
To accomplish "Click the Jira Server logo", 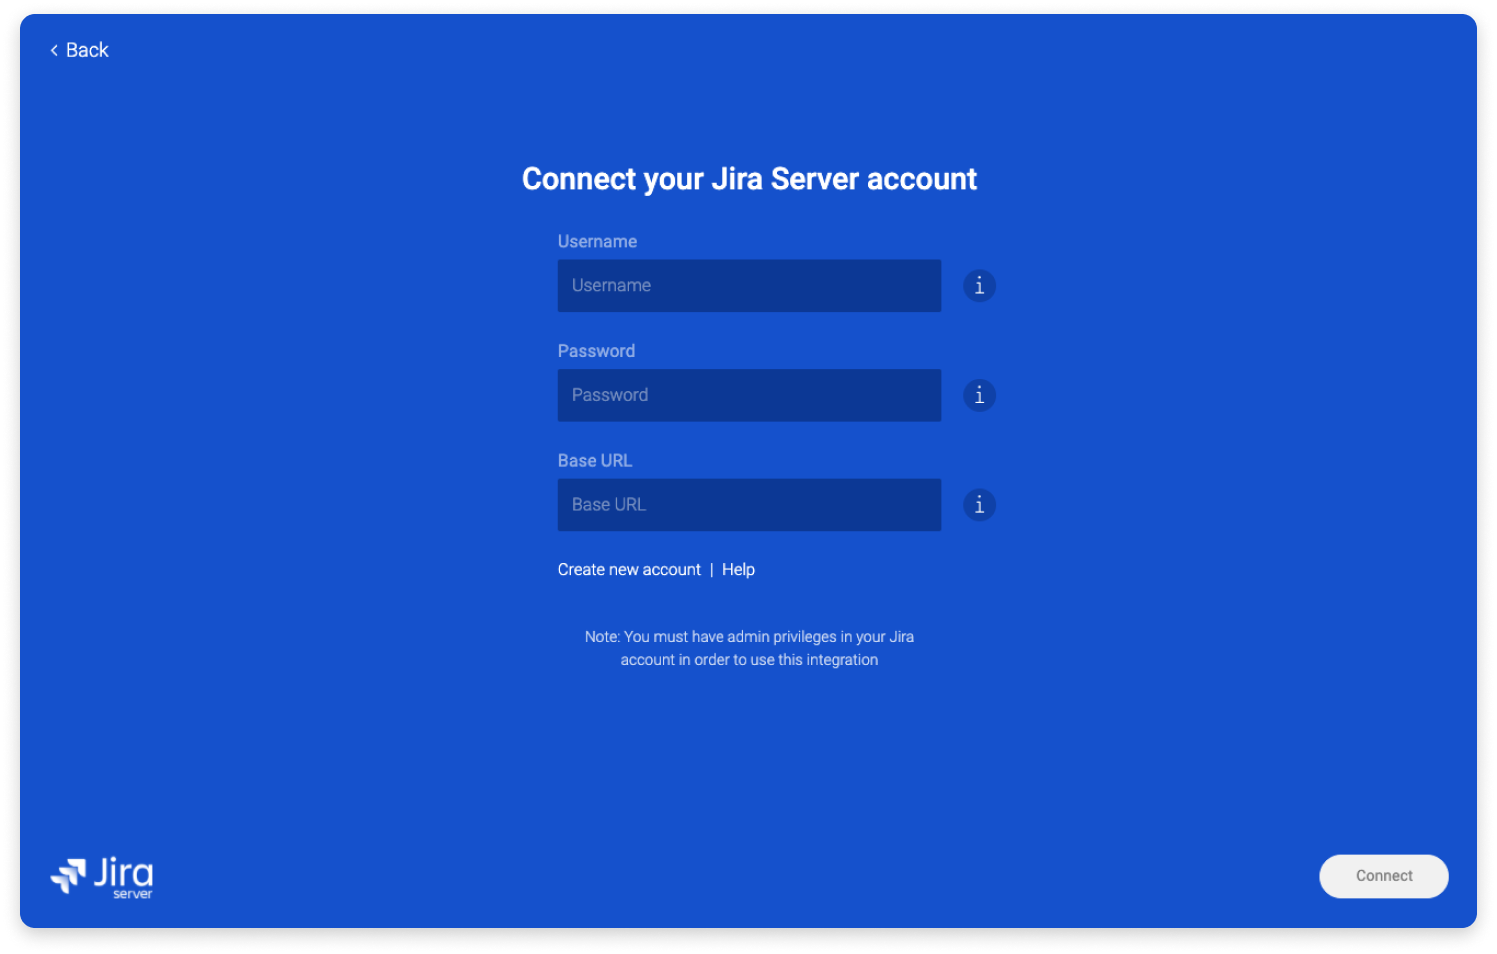I will pyautogui.click(x=102, y=878).
